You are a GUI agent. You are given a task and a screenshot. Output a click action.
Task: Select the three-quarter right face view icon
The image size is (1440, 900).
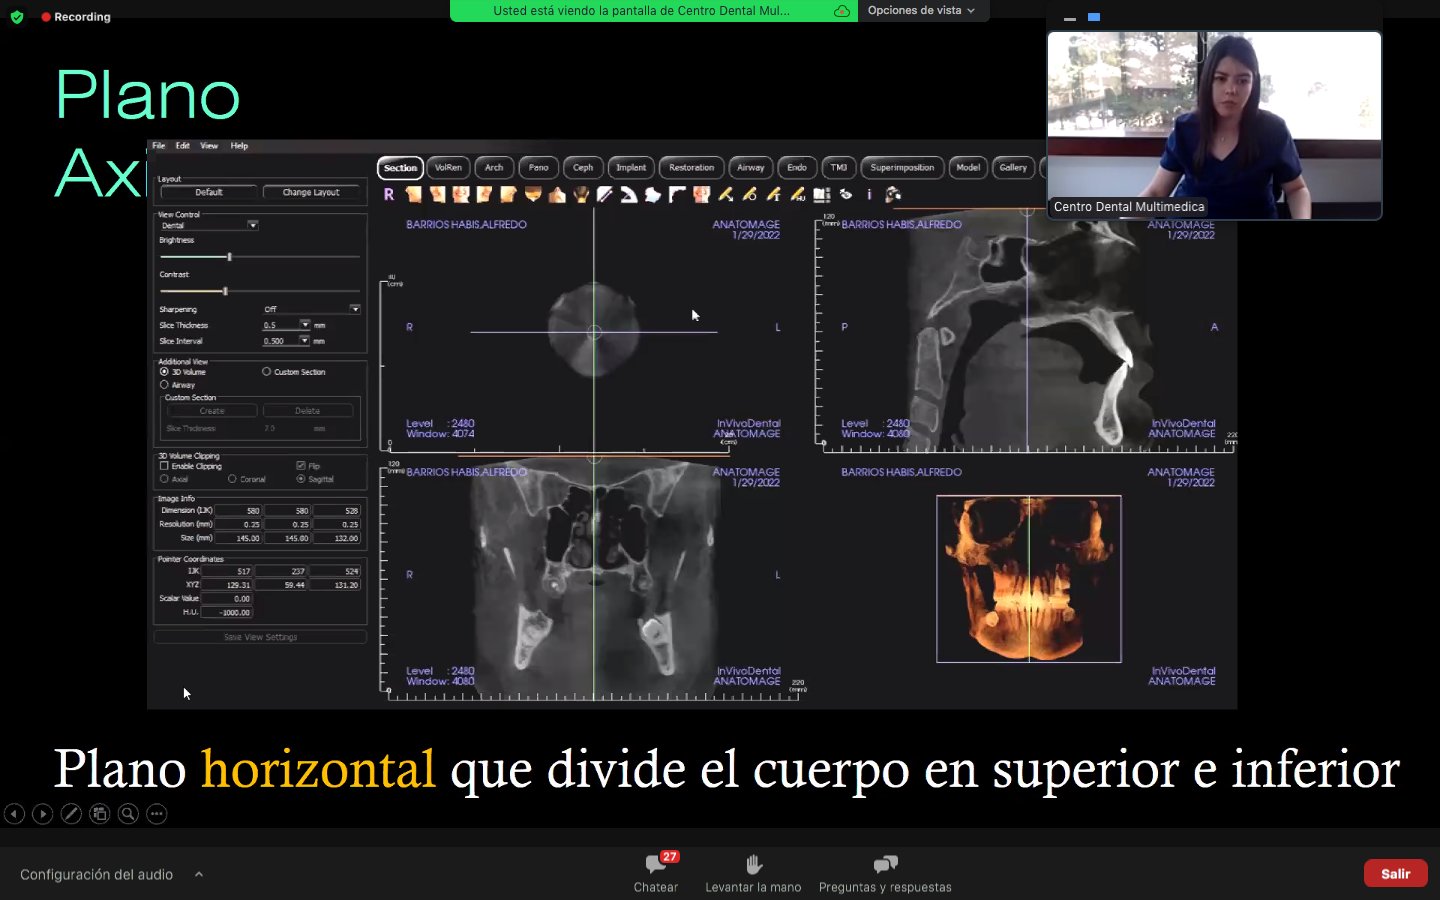pos(485,194)
